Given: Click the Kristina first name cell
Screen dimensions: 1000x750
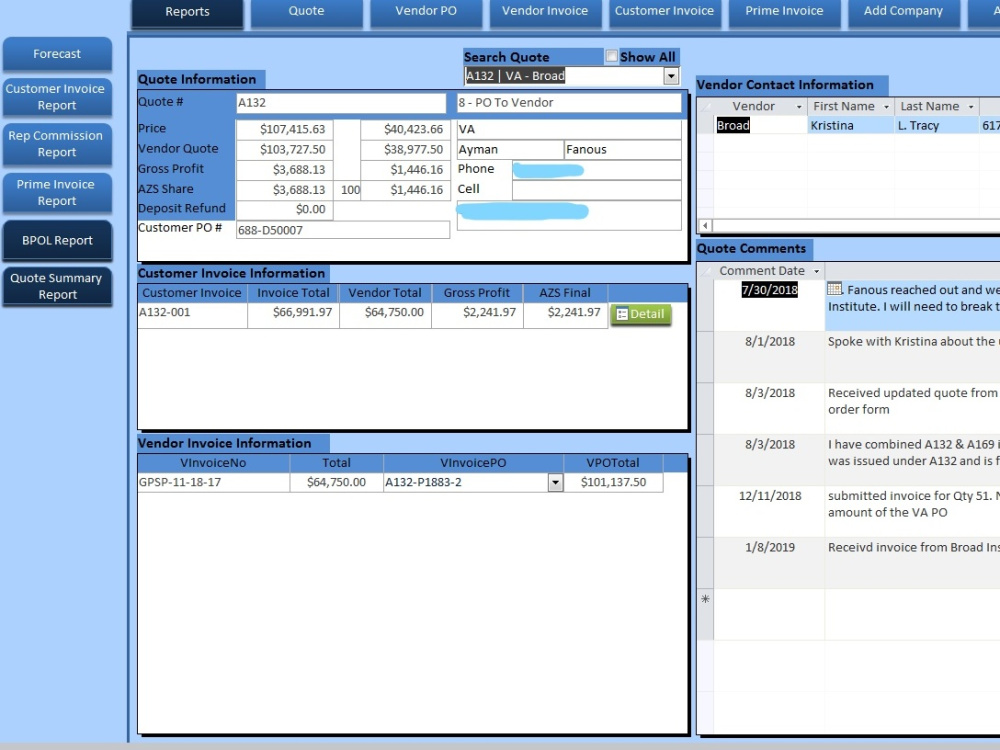Looking at the screenshot, I should pos(851,126).
